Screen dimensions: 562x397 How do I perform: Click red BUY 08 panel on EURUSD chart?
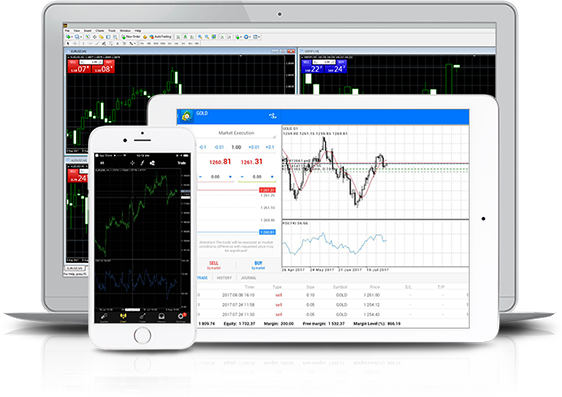pyautogui.click(x=103, y=67)
